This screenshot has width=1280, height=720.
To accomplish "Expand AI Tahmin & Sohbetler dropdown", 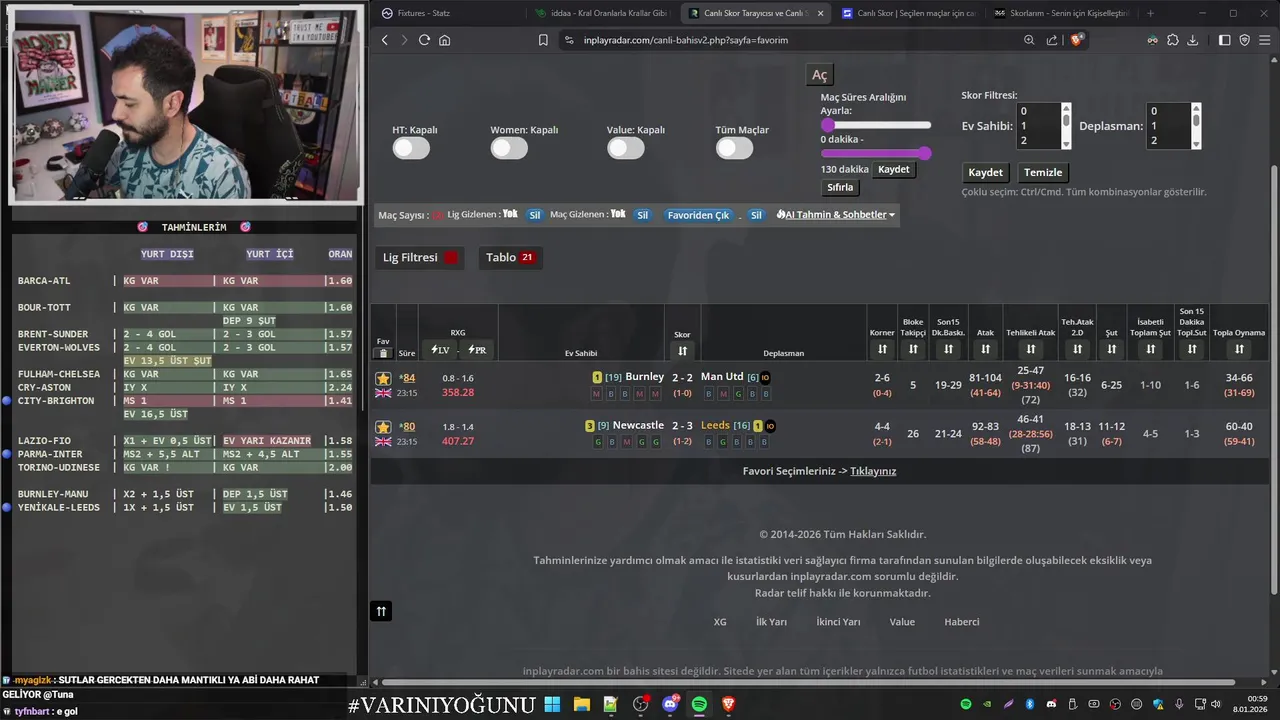I will [x=835, y=215].
